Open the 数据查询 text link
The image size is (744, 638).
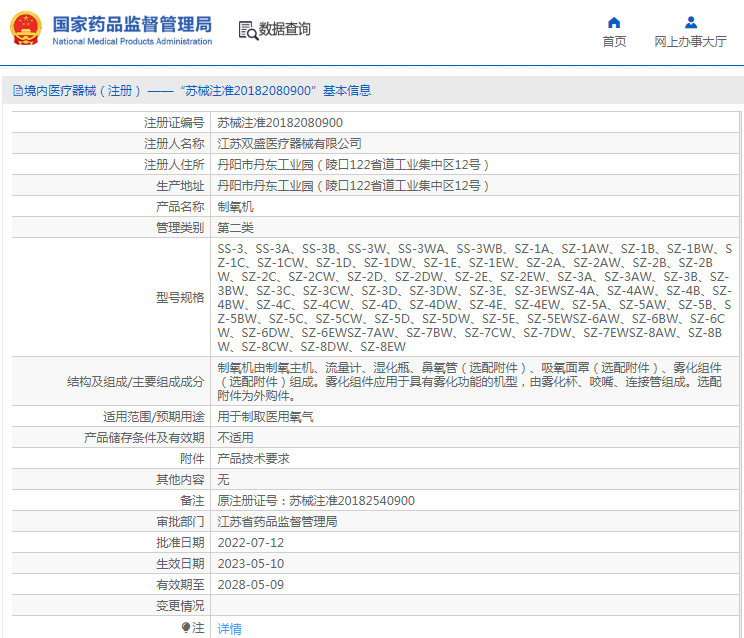coord(285,30)
